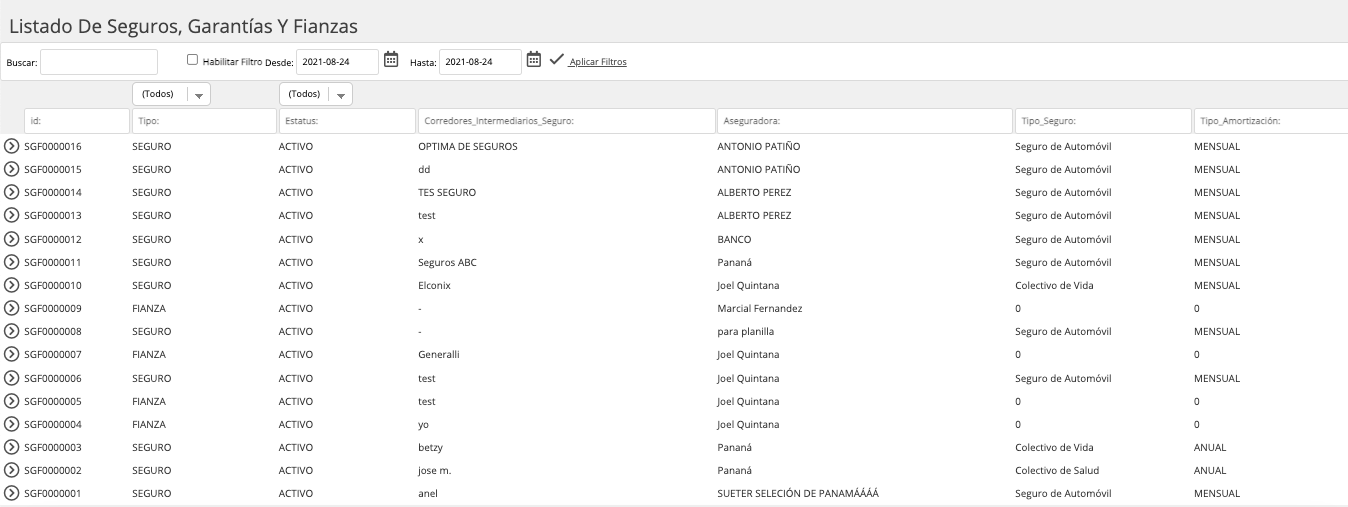Open details arrow for SGF0000014
The image size is (1348, 507).
pos(12,192)
